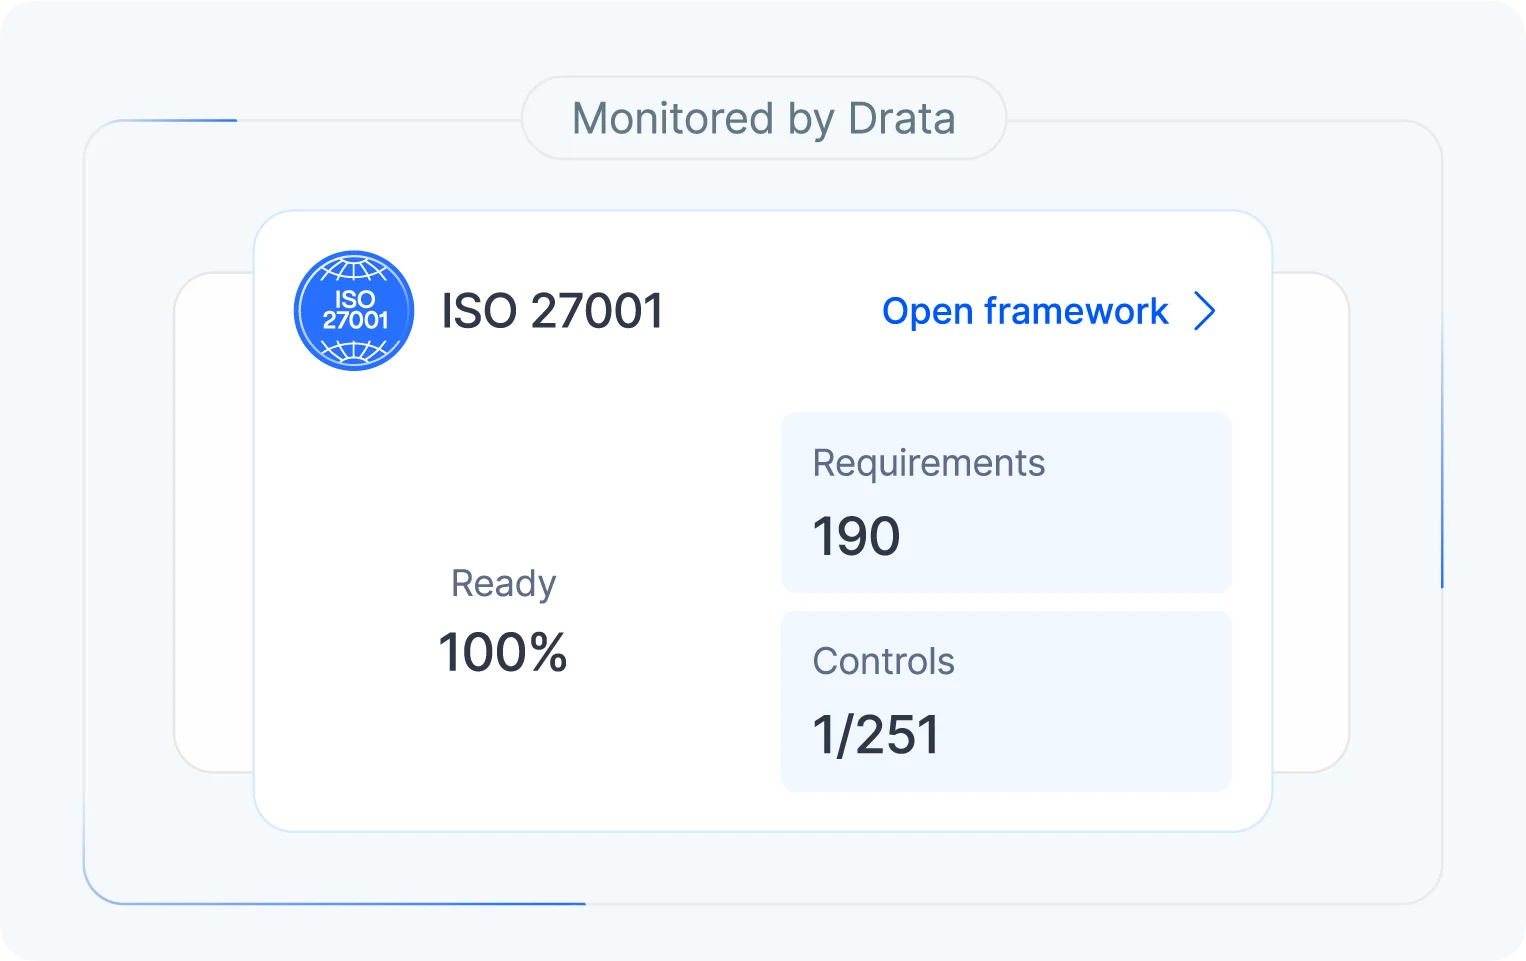Click the 190 requirements count
This screenshot has height=961, width=1526.
(856, 536)
